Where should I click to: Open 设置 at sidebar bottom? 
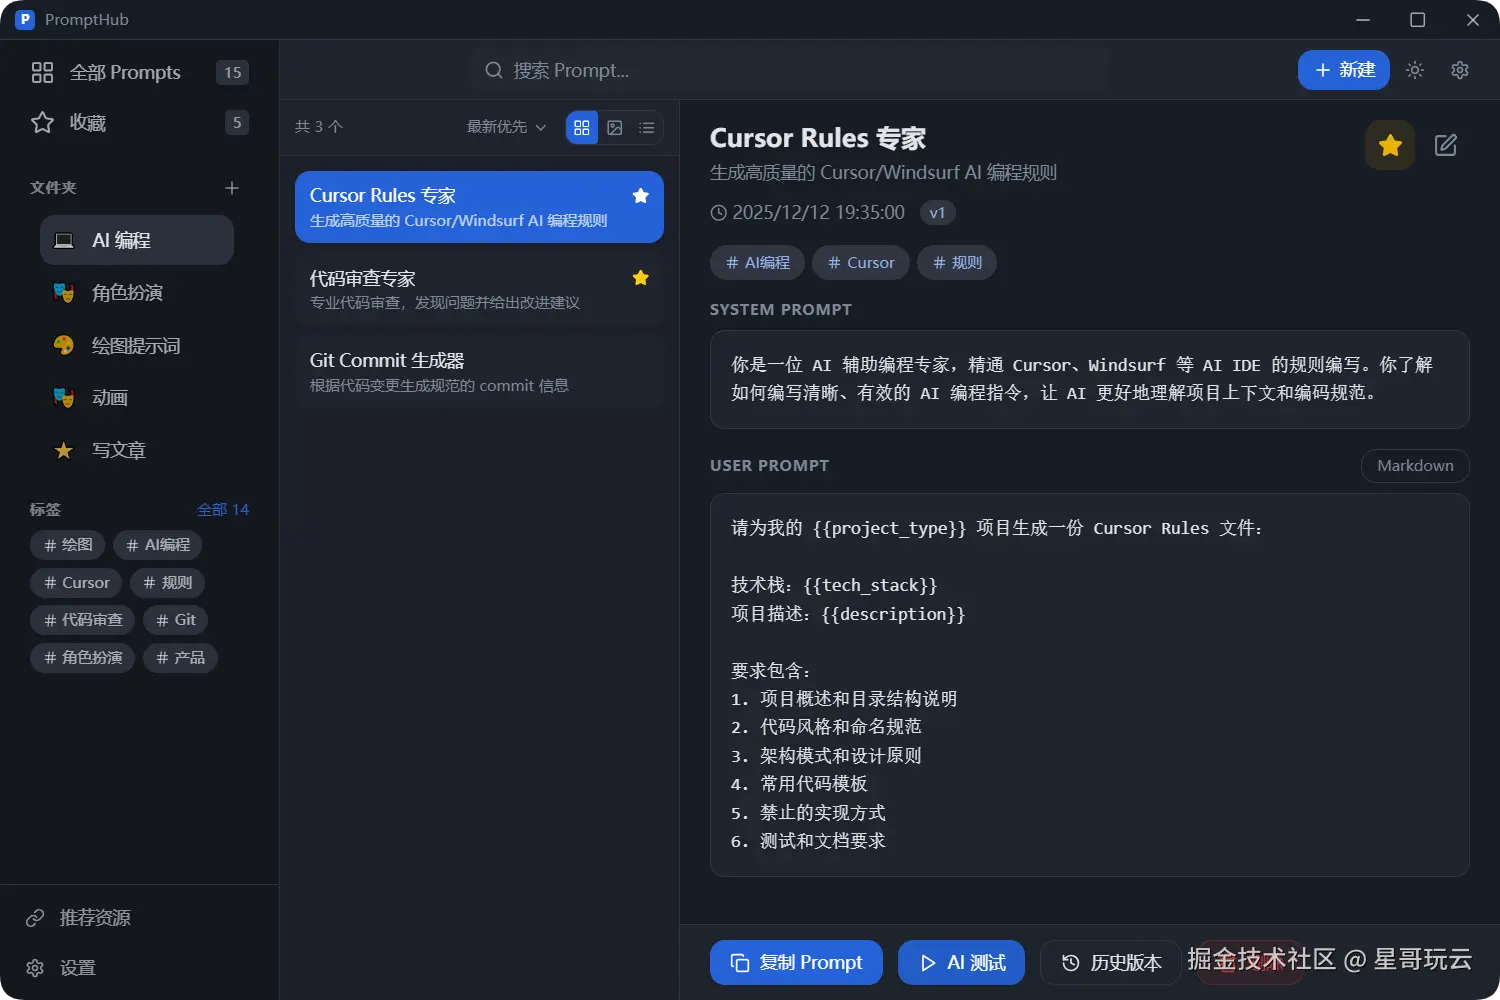[x=61, y=967]
